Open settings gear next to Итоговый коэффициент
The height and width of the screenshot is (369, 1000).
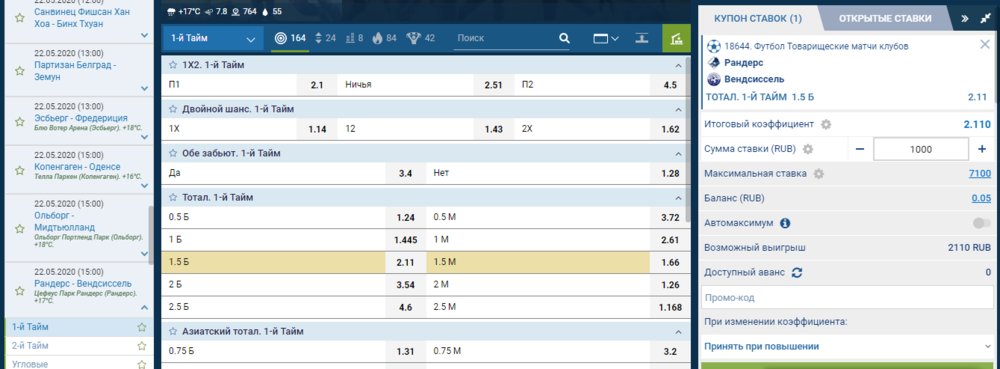click(x=826, y=124)
